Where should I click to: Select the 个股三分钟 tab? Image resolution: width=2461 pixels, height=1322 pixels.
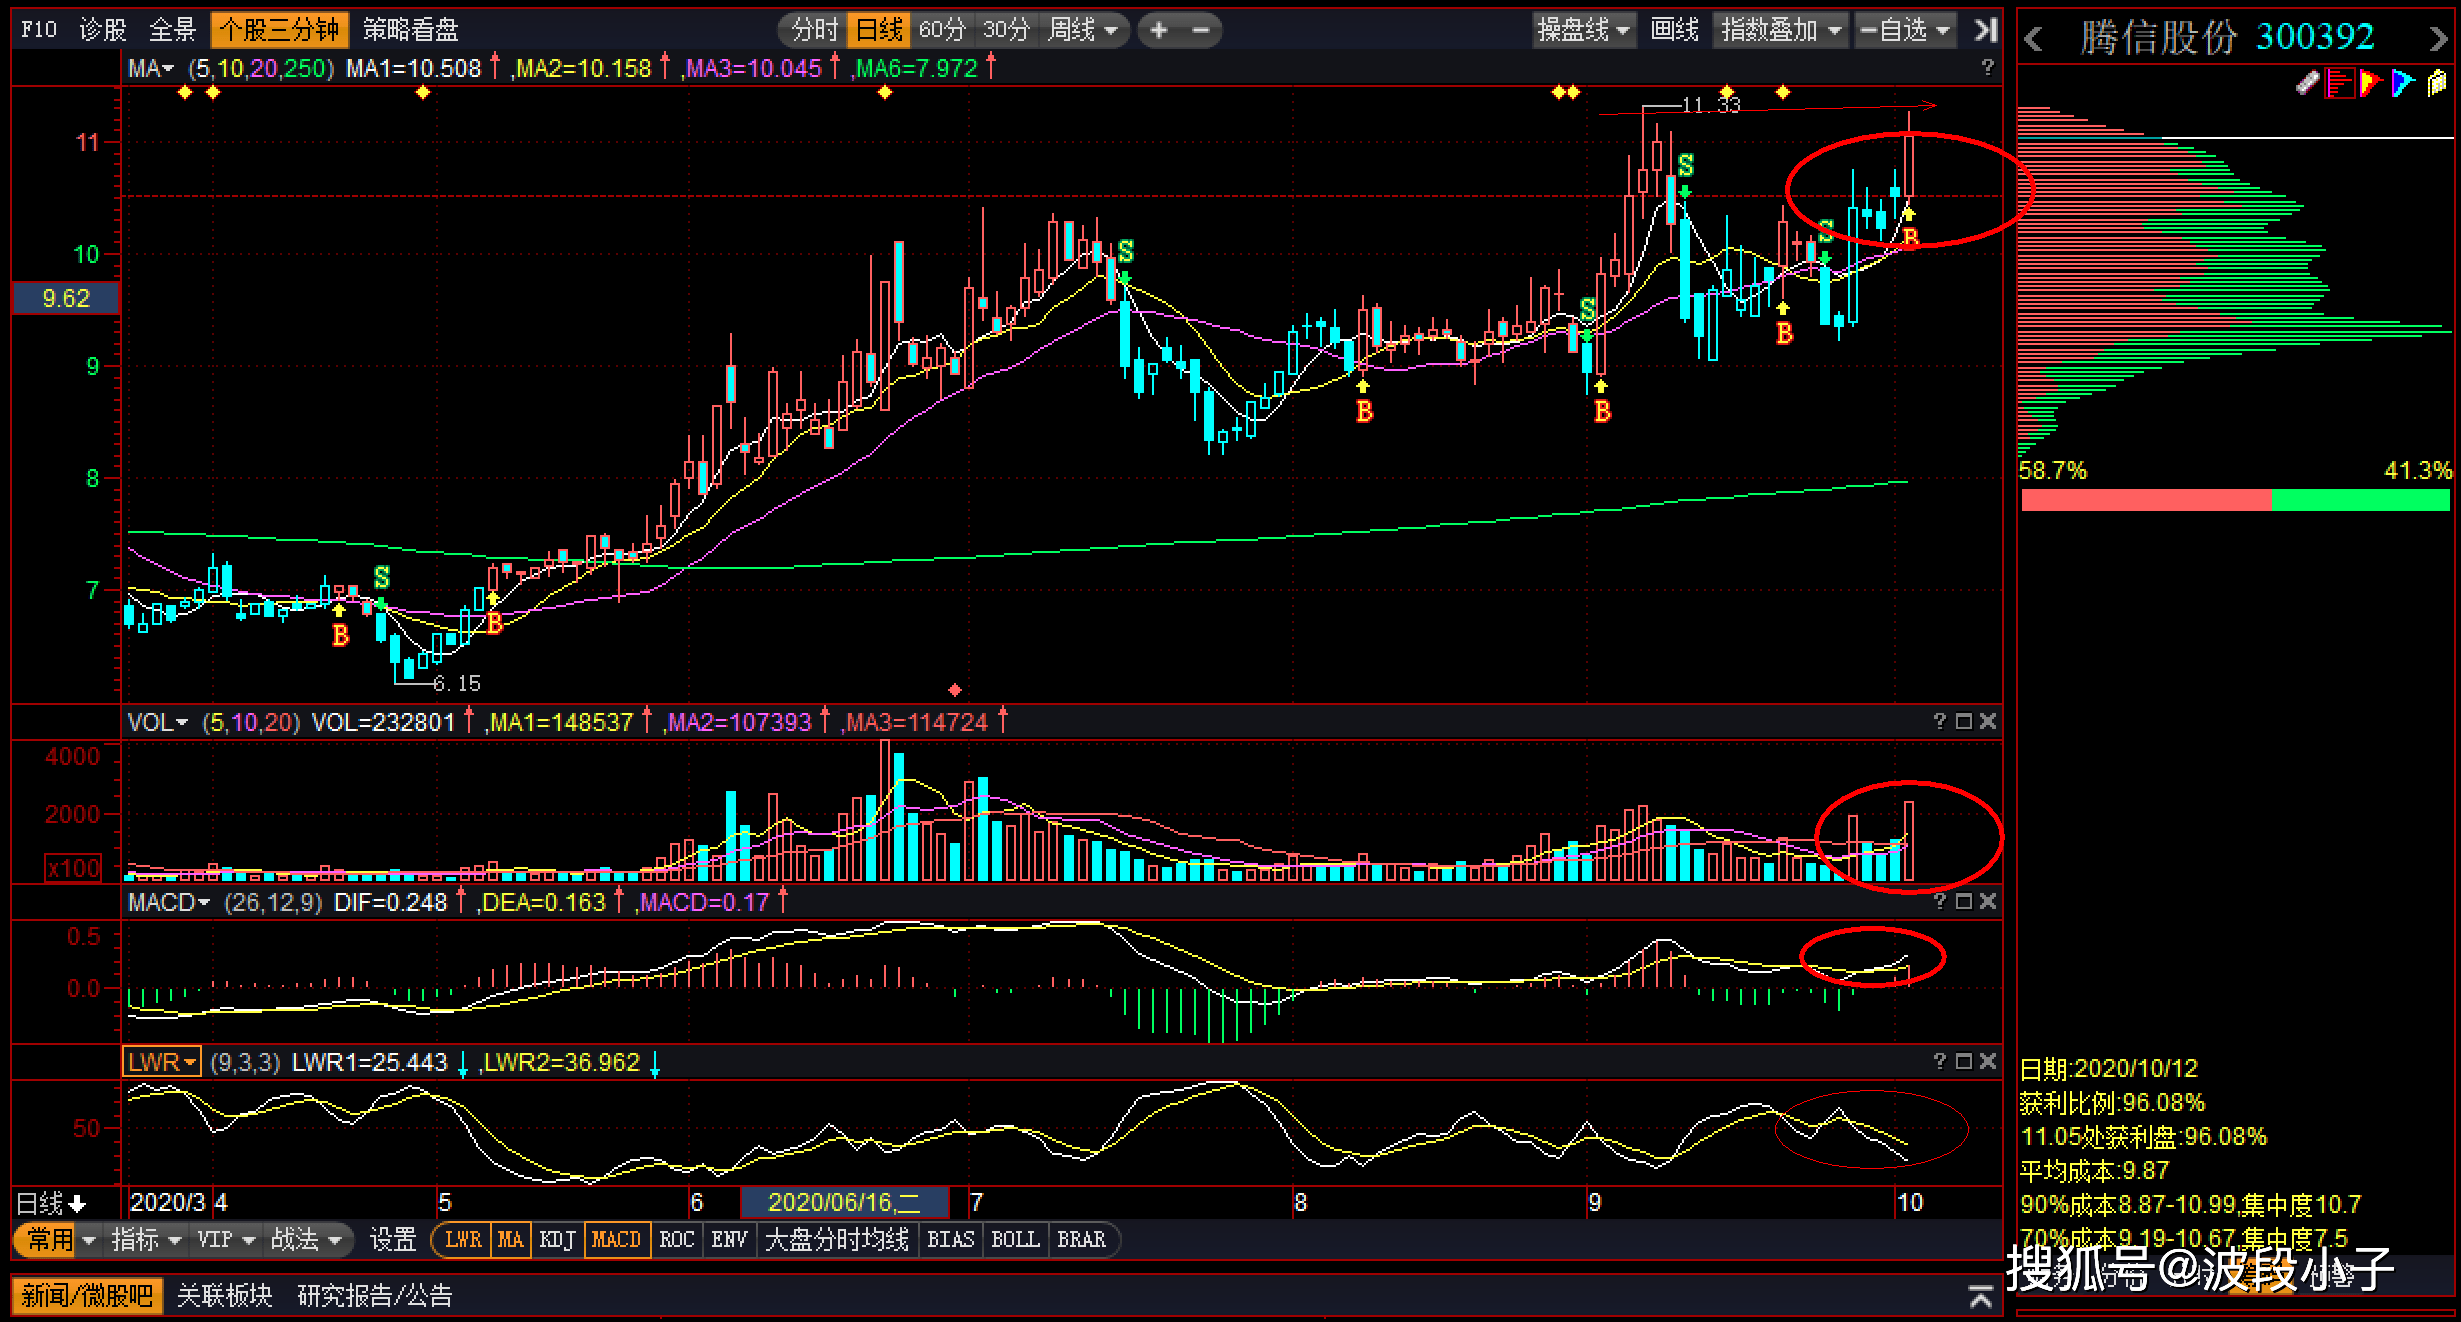[279, 30]
